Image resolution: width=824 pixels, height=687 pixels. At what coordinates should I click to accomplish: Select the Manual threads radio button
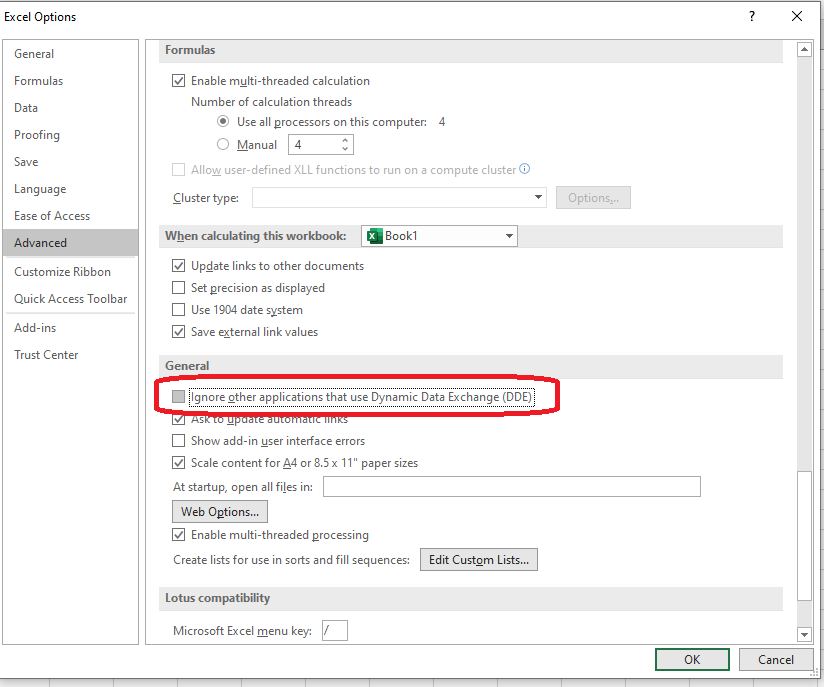tap(223, 144)
